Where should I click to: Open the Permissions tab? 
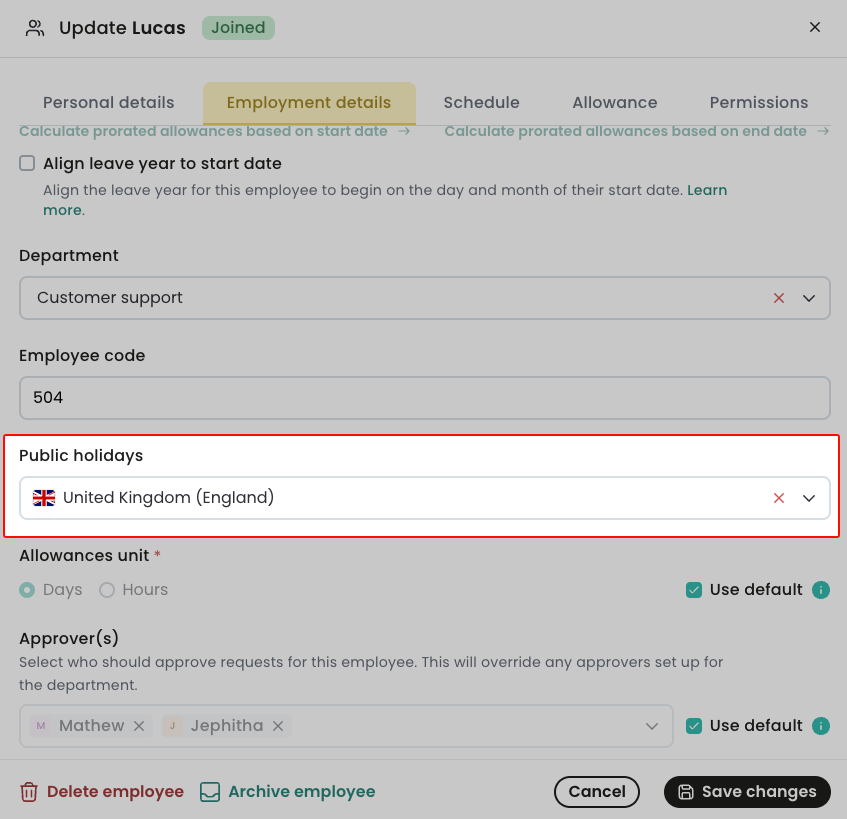point(758,102)
